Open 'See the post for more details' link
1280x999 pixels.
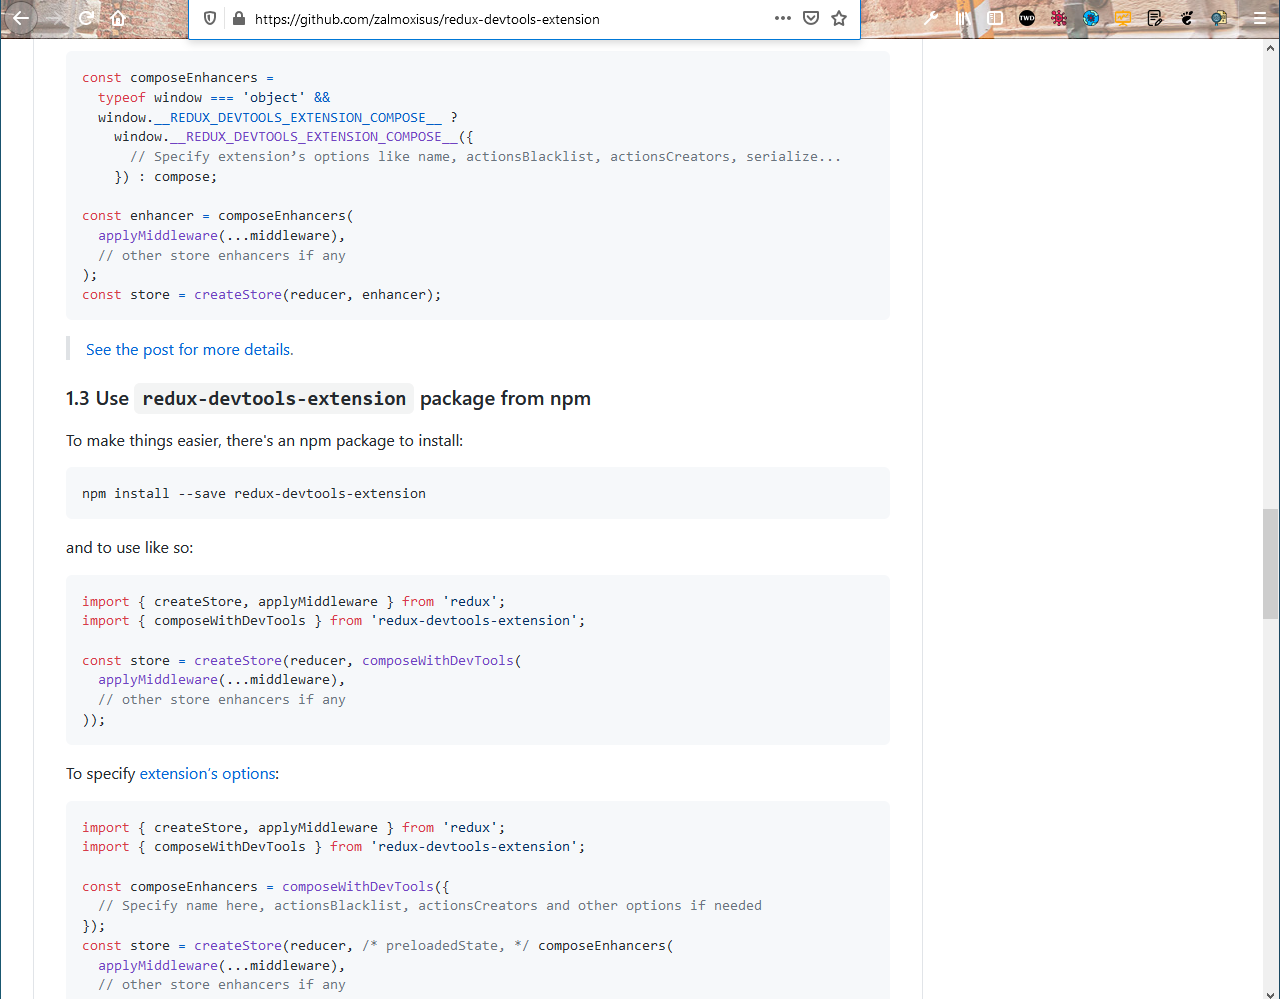coord(189,349)
